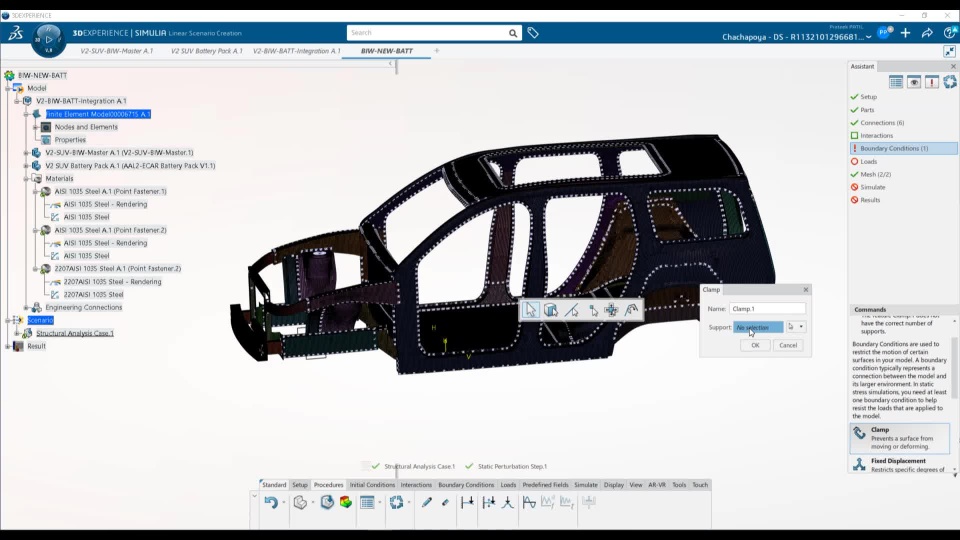Select Boundary Conditions (1) step in Assistant

coord(903,148)
